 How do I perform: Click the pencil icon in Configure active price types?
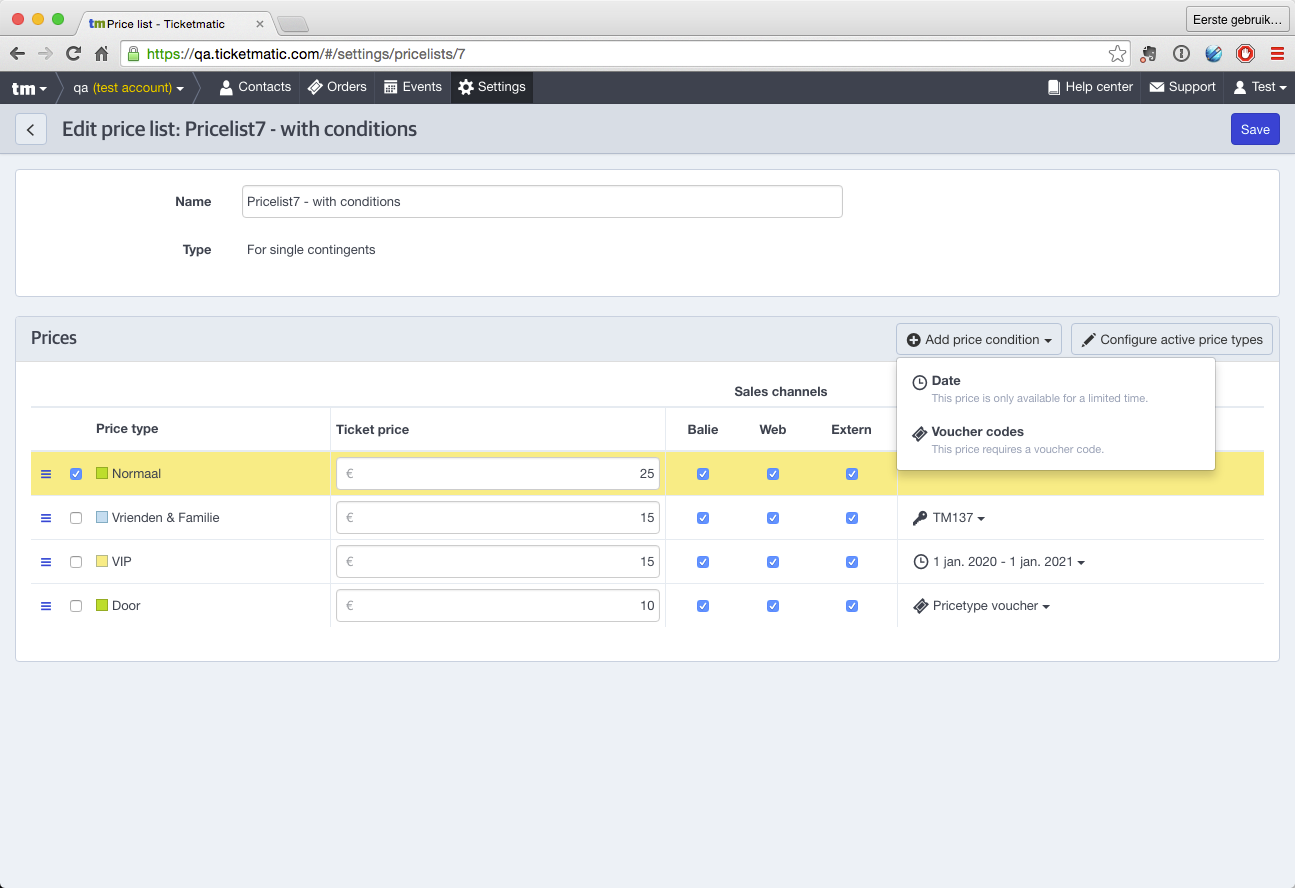(x=1088, y=340)
